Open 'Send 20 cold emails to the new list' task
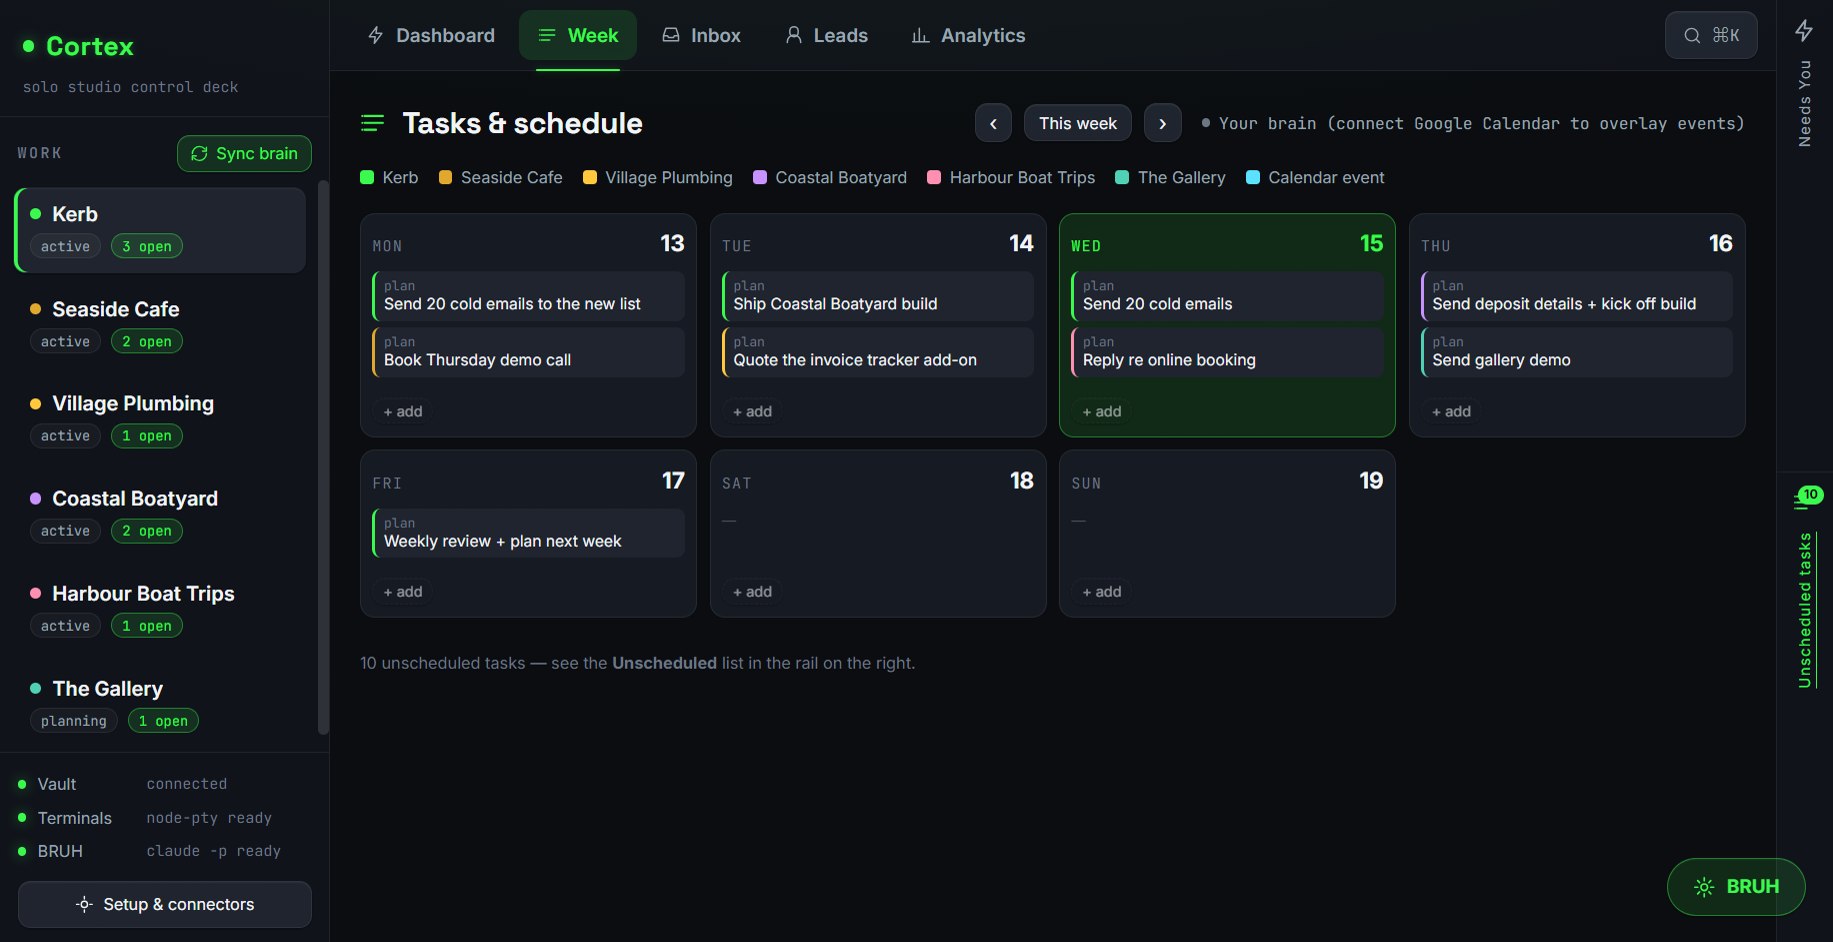 528,295
